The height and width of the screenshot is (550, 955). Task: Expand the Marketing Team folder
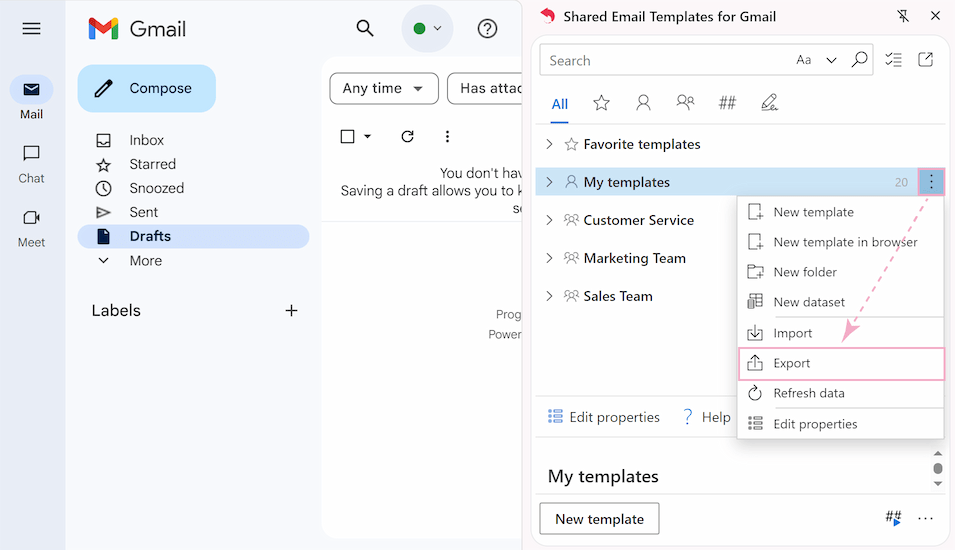point(549,258)
